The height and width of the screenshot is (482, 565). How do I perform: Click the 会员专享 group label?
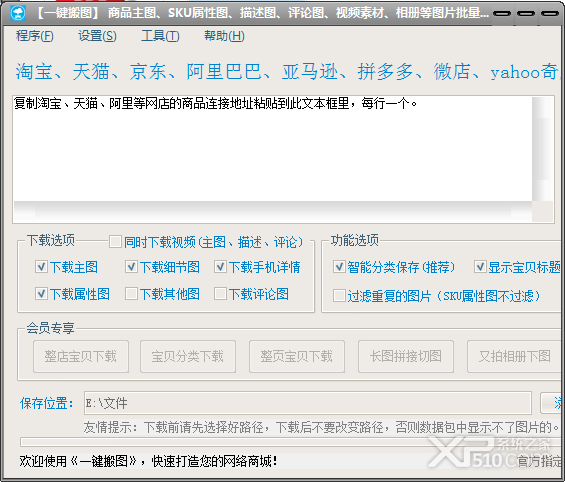[50, 328]
